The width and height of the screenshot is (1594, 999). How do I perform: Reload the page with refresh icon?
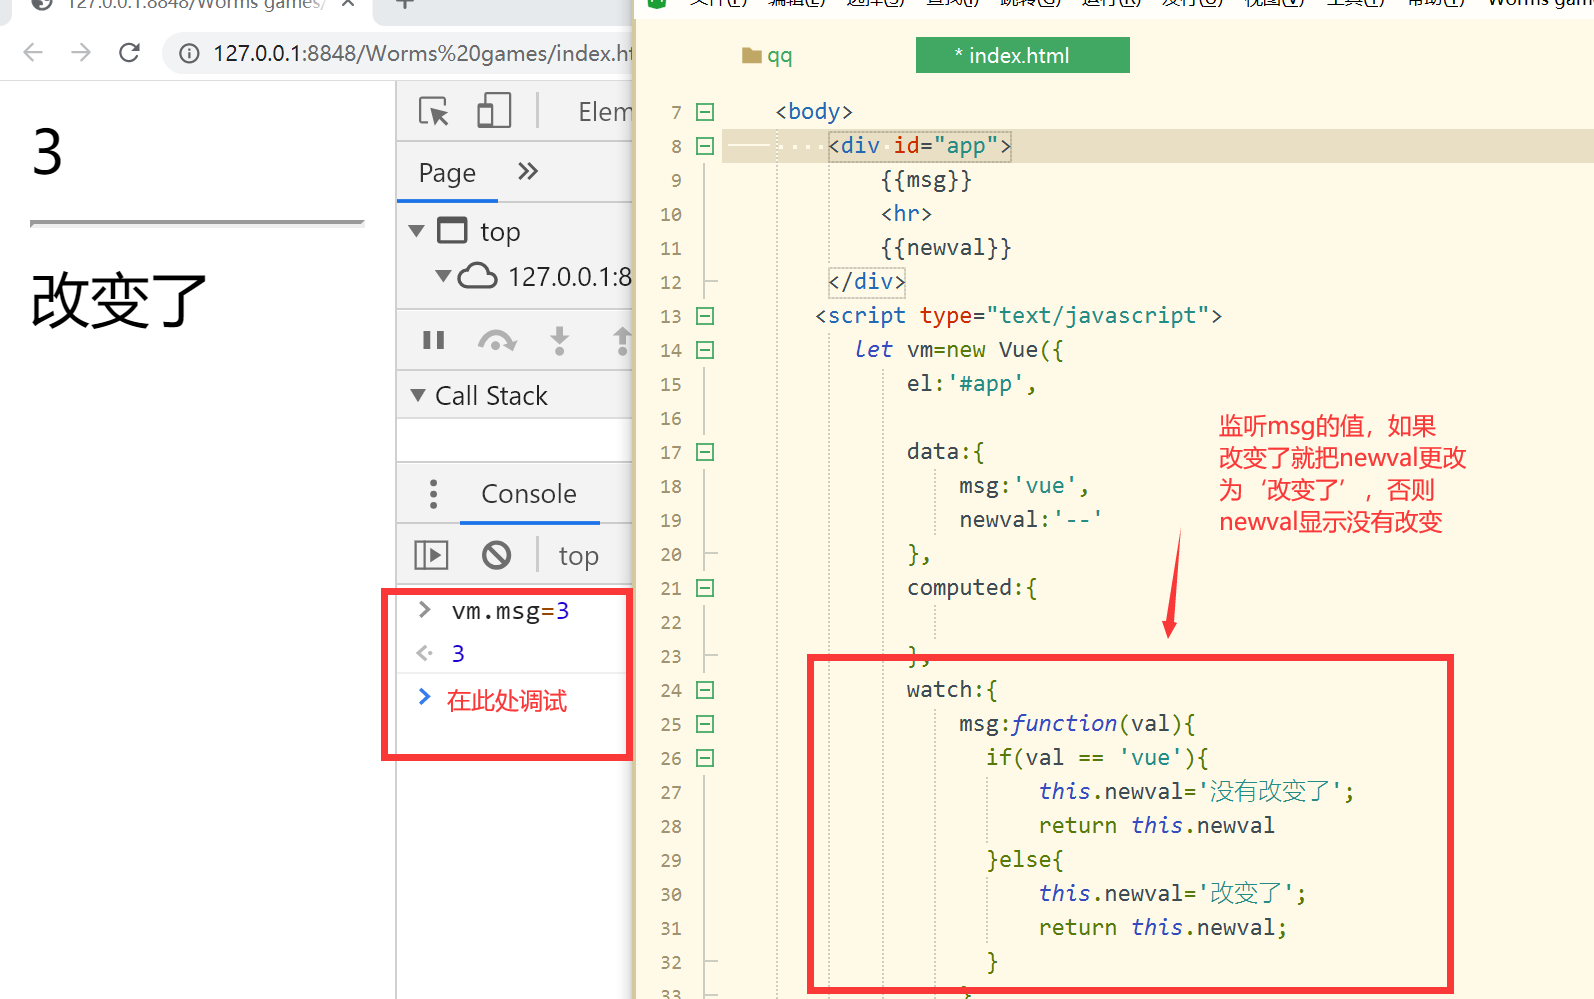pos(129,52)
